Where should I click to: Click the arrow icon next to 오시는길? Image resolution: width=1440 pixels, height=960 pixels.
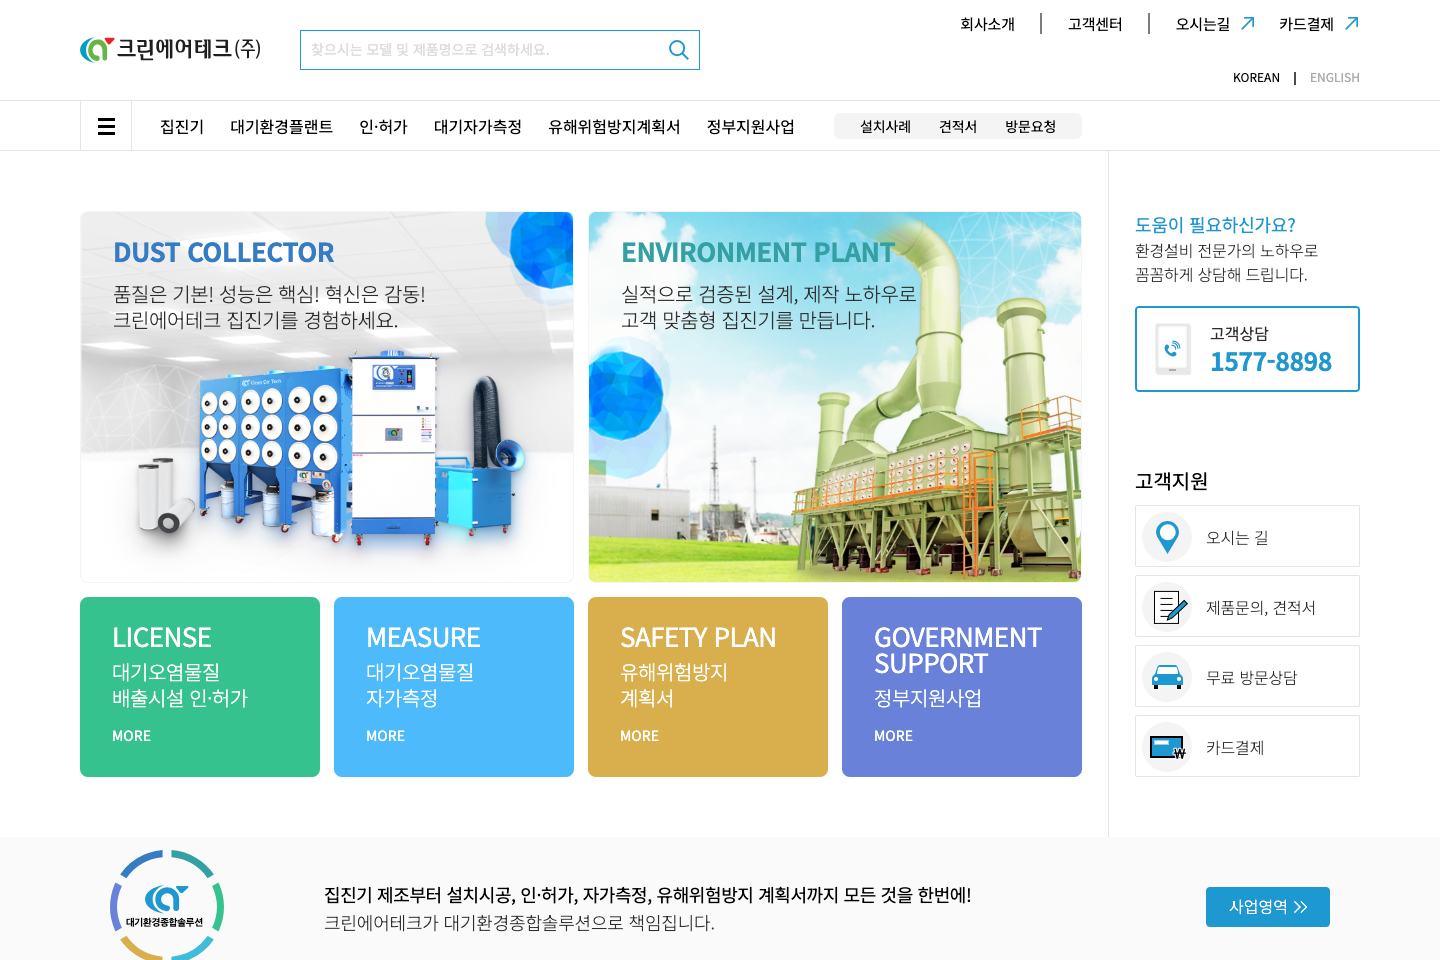tap(1247, 23)
